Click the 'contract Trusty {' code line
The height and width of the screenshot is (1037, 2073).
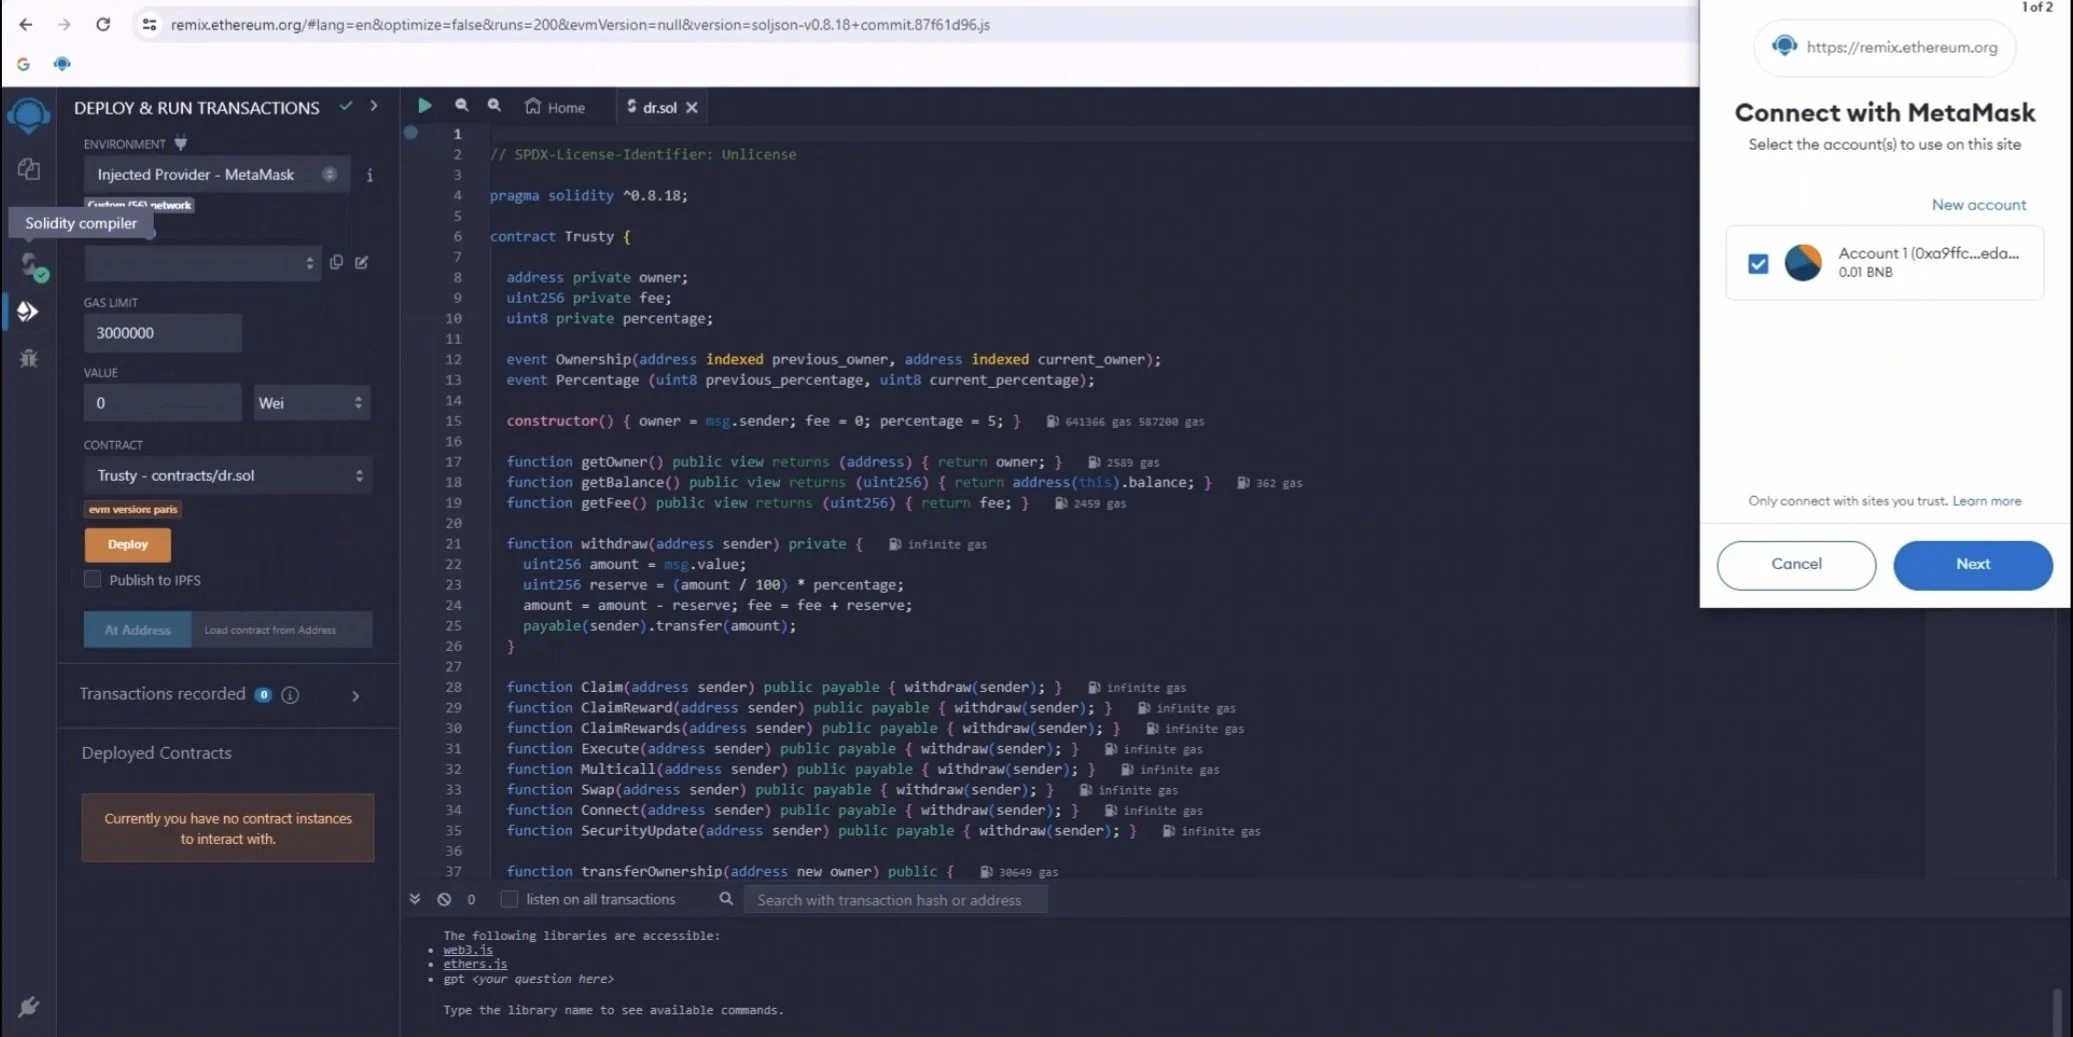coord(560,237)
